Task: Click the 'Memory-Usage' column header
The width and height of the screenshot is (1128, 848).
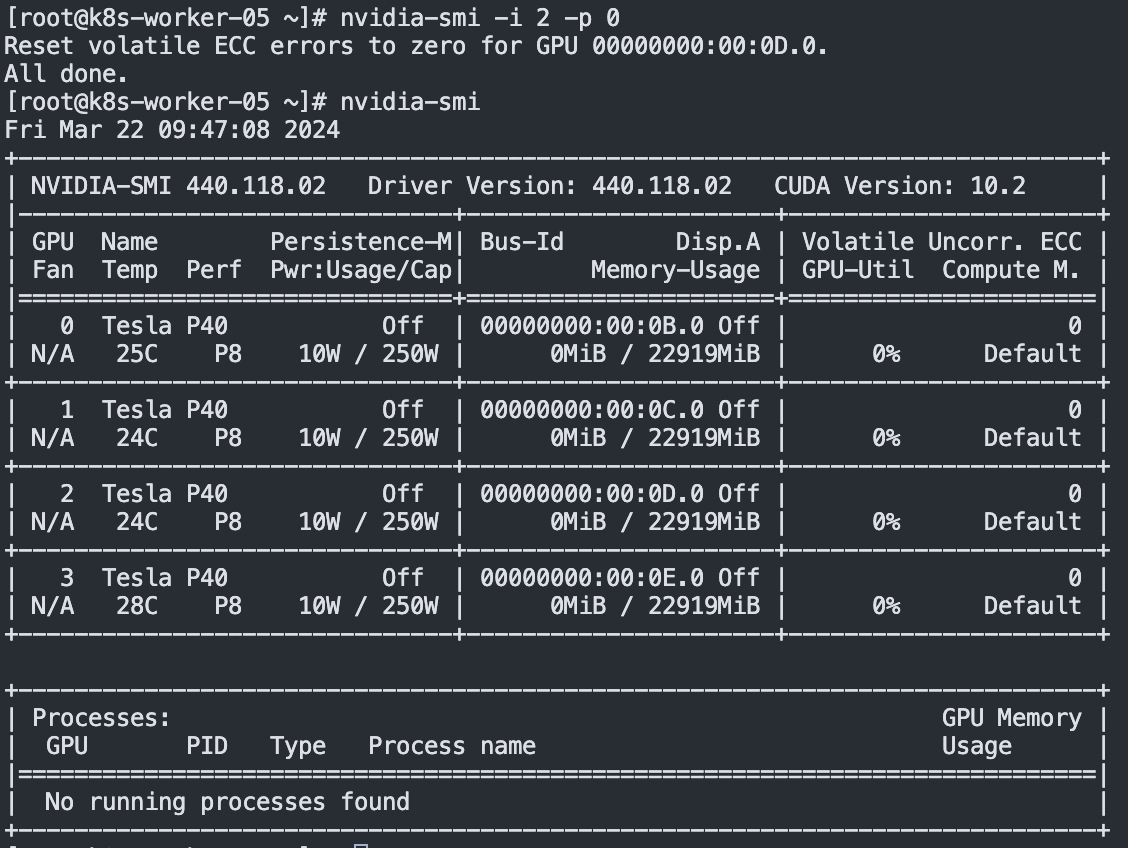Action: point(676,270)
